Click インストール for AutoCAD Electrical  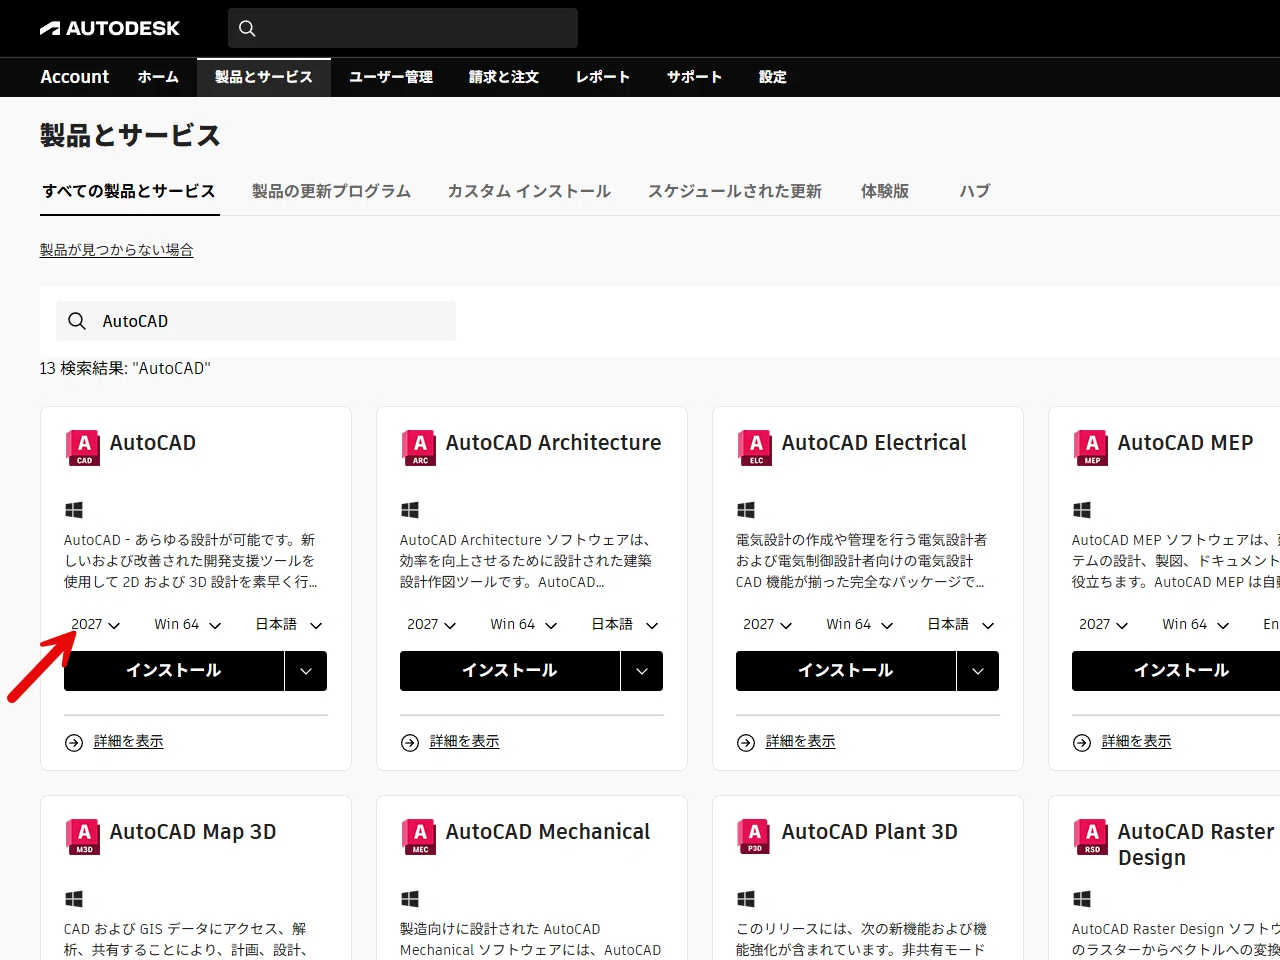tap(846, 671)
